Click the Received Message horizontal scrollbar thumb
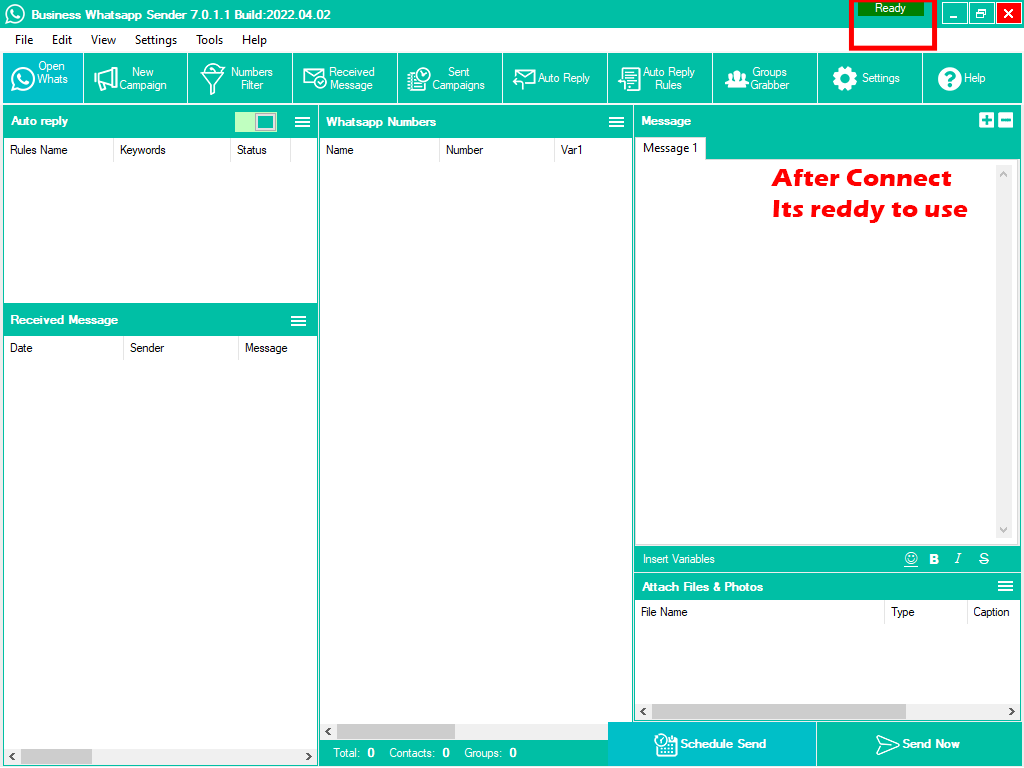 [x=56, y=756]
